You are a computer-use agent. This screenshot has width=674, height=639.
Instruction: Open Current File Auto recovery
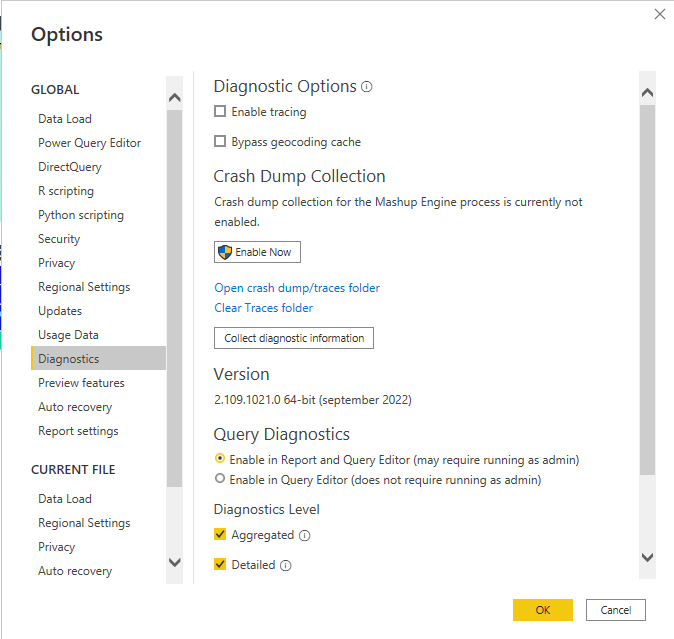coord(75,571)
